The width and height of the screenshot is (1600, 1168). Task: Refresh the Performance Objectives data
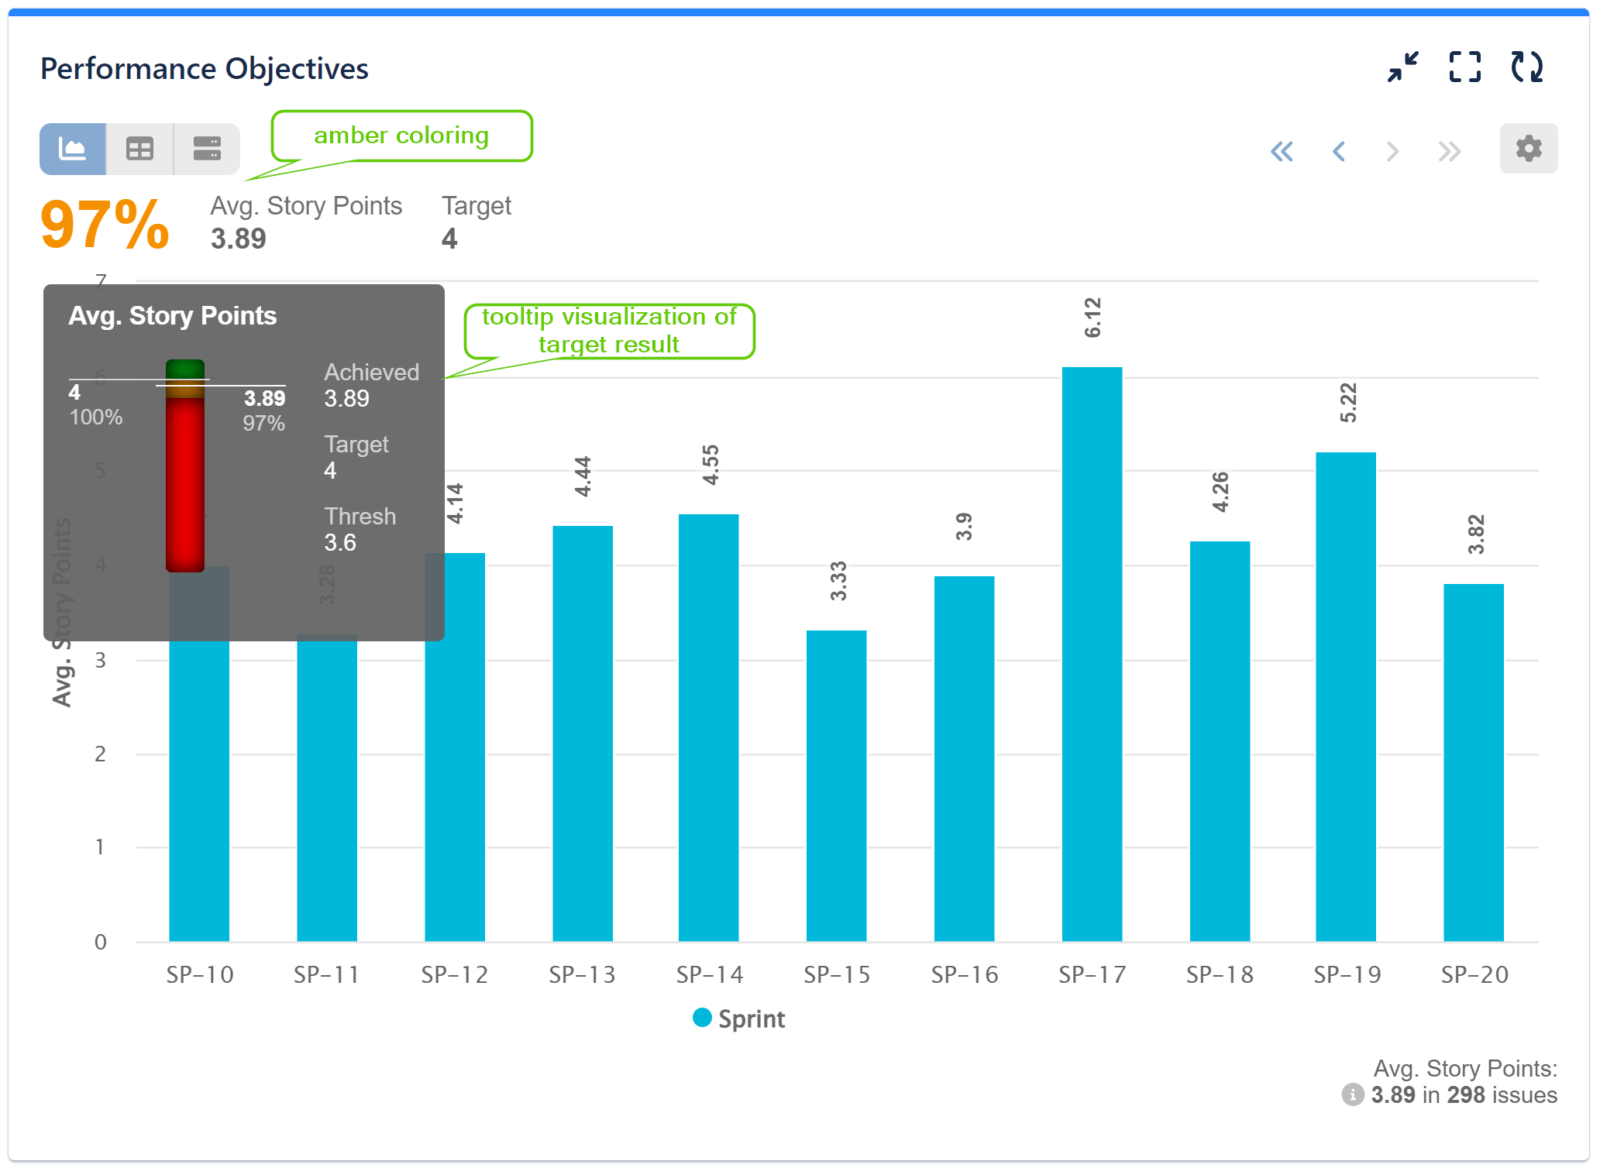1527,67
